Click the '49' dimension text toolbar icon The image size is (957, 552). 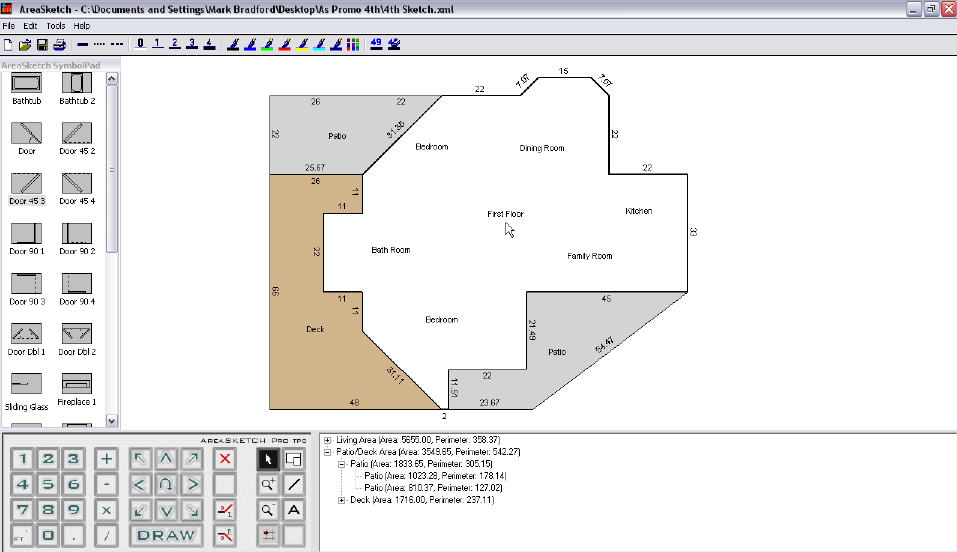(376, 44)
